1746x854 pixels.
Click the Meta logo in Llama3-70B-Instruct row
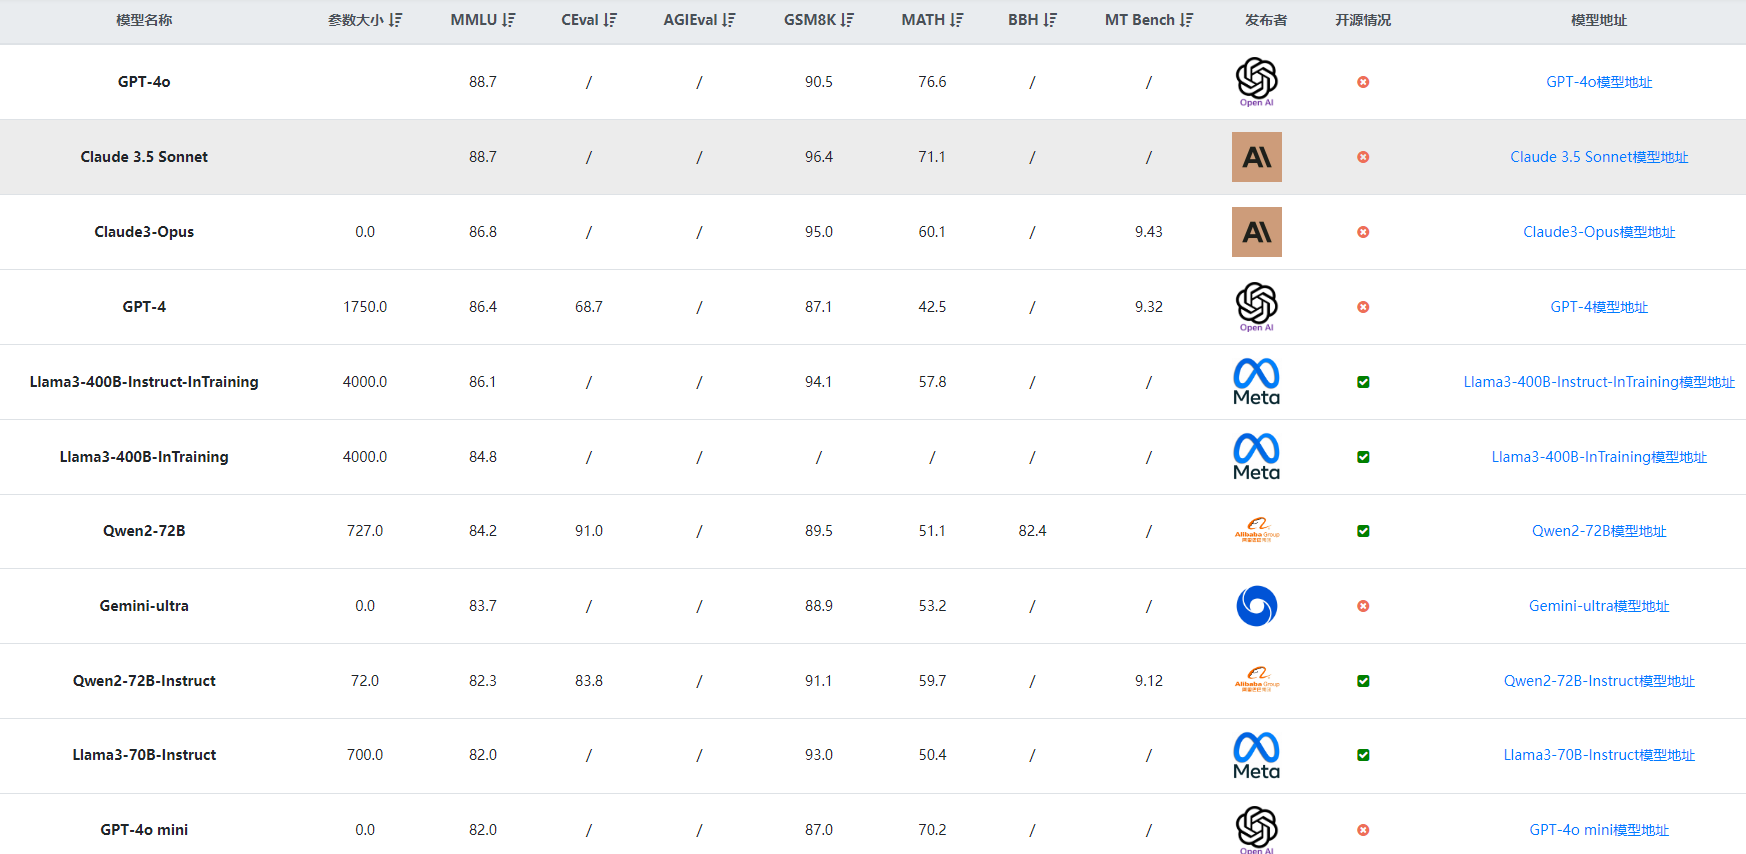point(1256,755)
